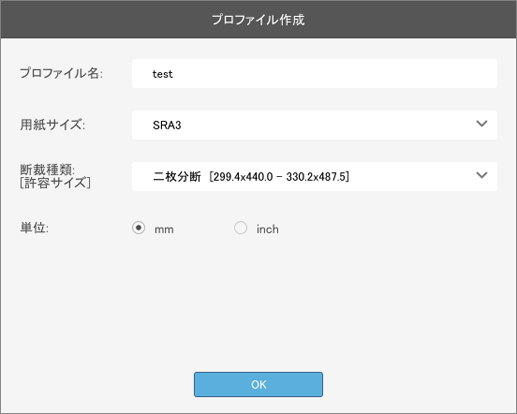The image size is (517, 414).
Task: Confirm profile creation with OK button
Action: pos(258,384)
